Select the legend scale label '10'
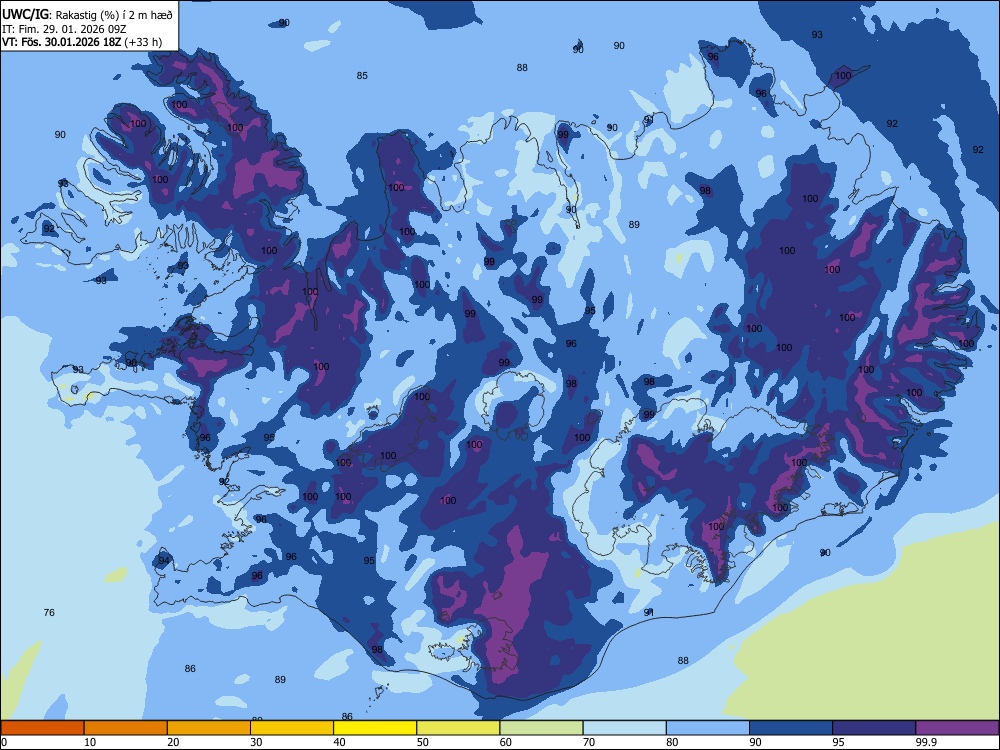1000x750 pixels. click(x=90, y=742)
